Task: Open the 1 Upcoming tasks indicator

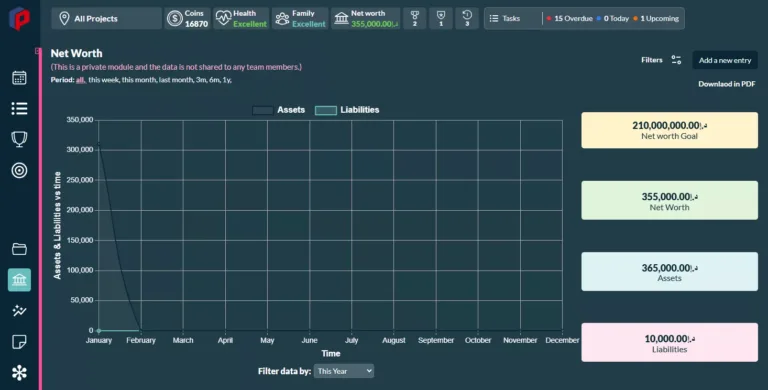Action: point(656,19)
